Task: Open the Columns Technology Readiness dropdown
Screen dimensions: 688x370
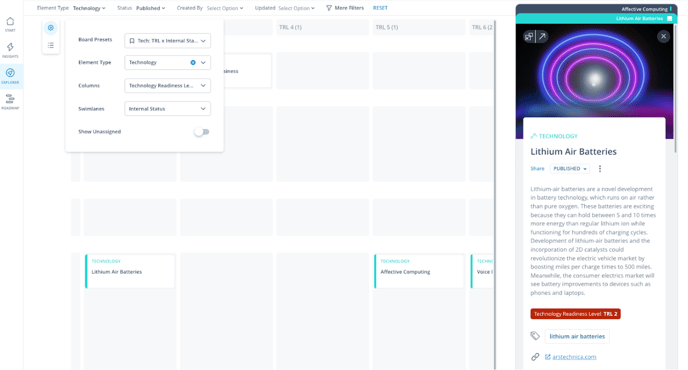Action: tap(167, 86)
